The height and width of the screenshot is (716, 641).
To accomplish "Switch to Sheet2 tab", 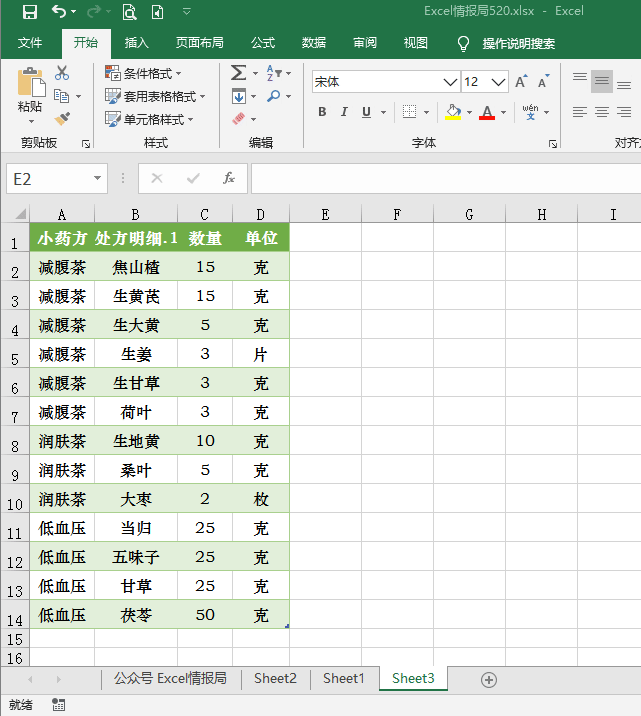I will (x=275, y=679).
